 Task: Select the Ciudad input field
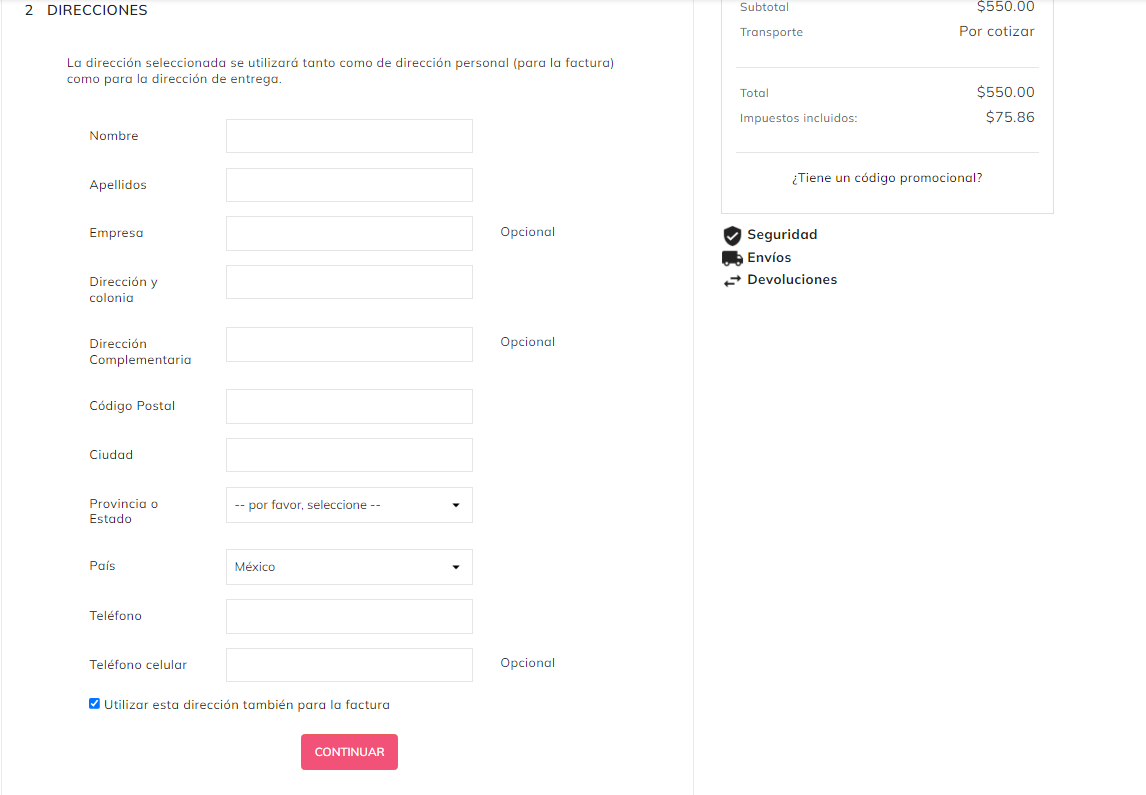pyautogui.click(x=349, y=455)
